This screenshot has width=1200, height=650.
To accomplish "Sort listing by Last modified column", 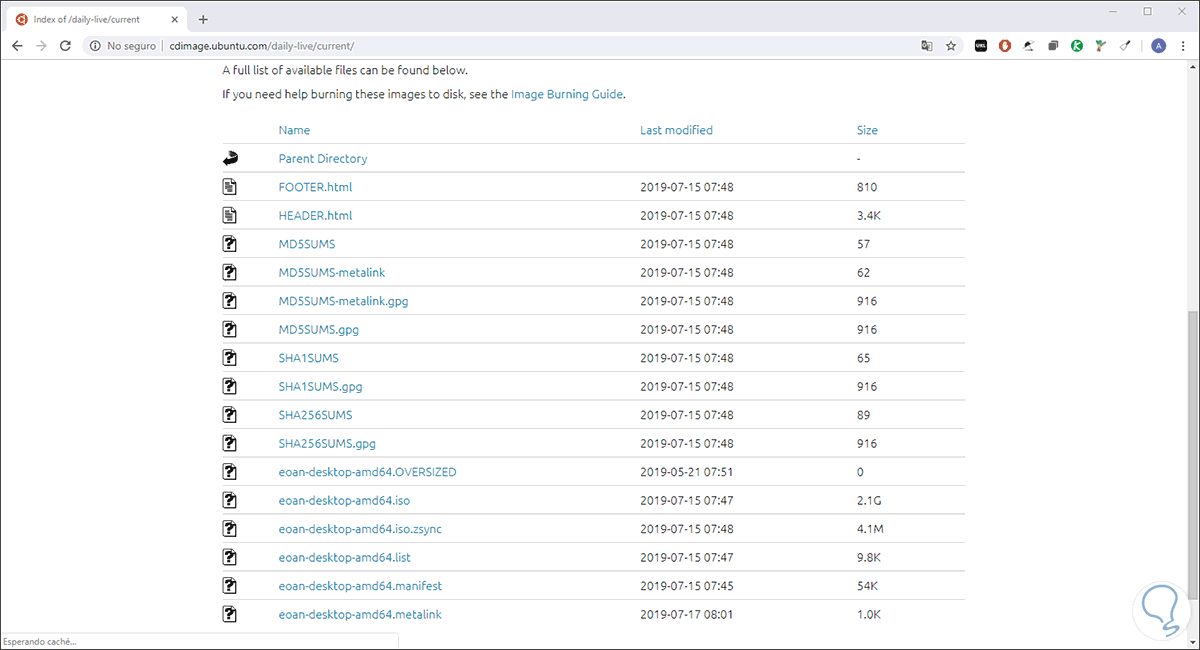I will click(676, 130).
